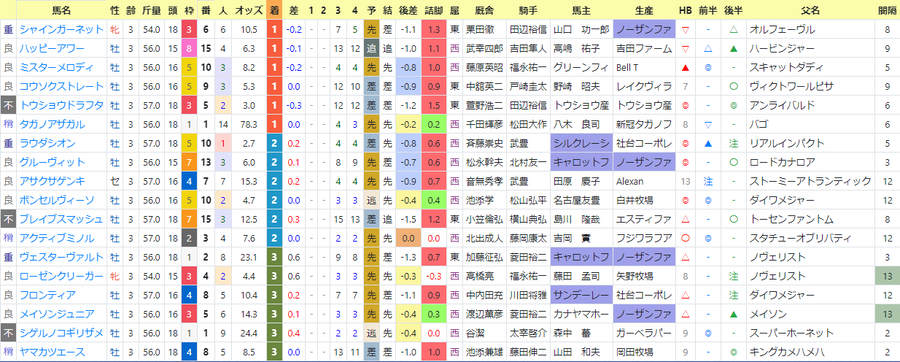Select sire name キングカメハメハ
900x362 pixels.
point(786,351)
